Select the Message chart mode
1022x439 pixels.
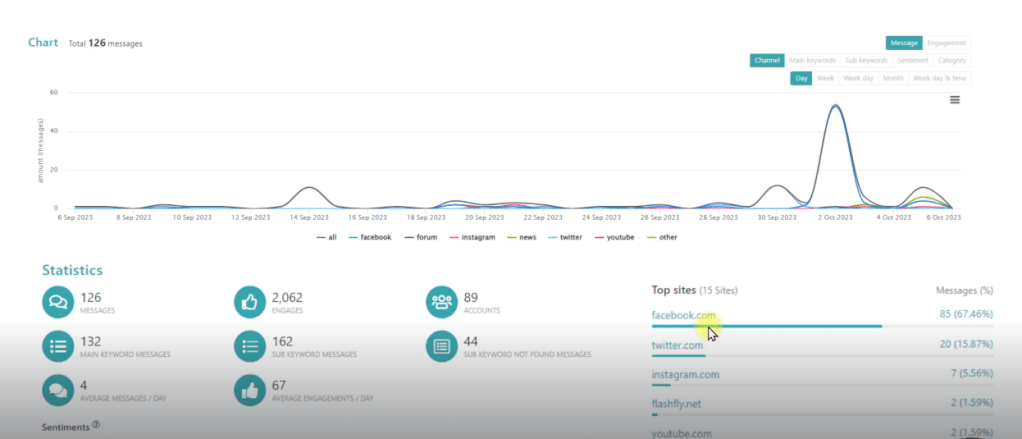pos(903,43)
